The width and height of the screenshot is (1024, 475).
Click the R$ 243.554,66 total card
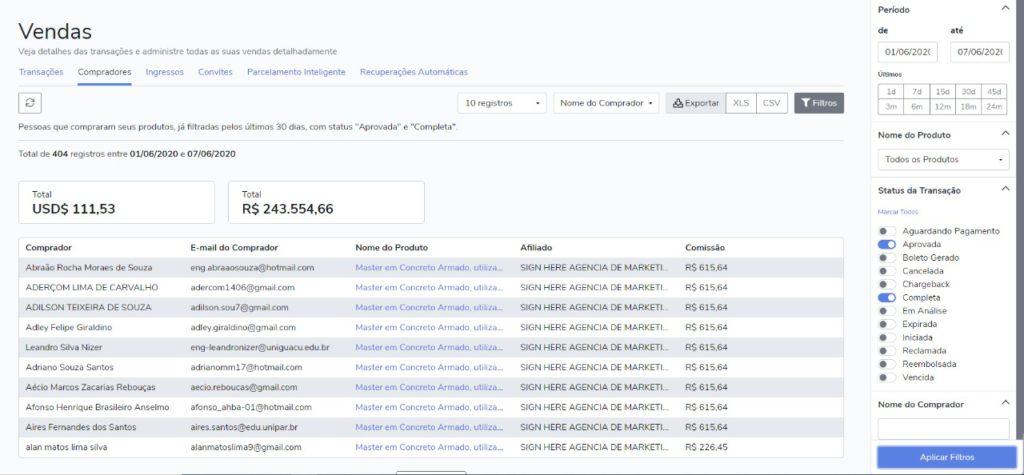coord(327,203)
